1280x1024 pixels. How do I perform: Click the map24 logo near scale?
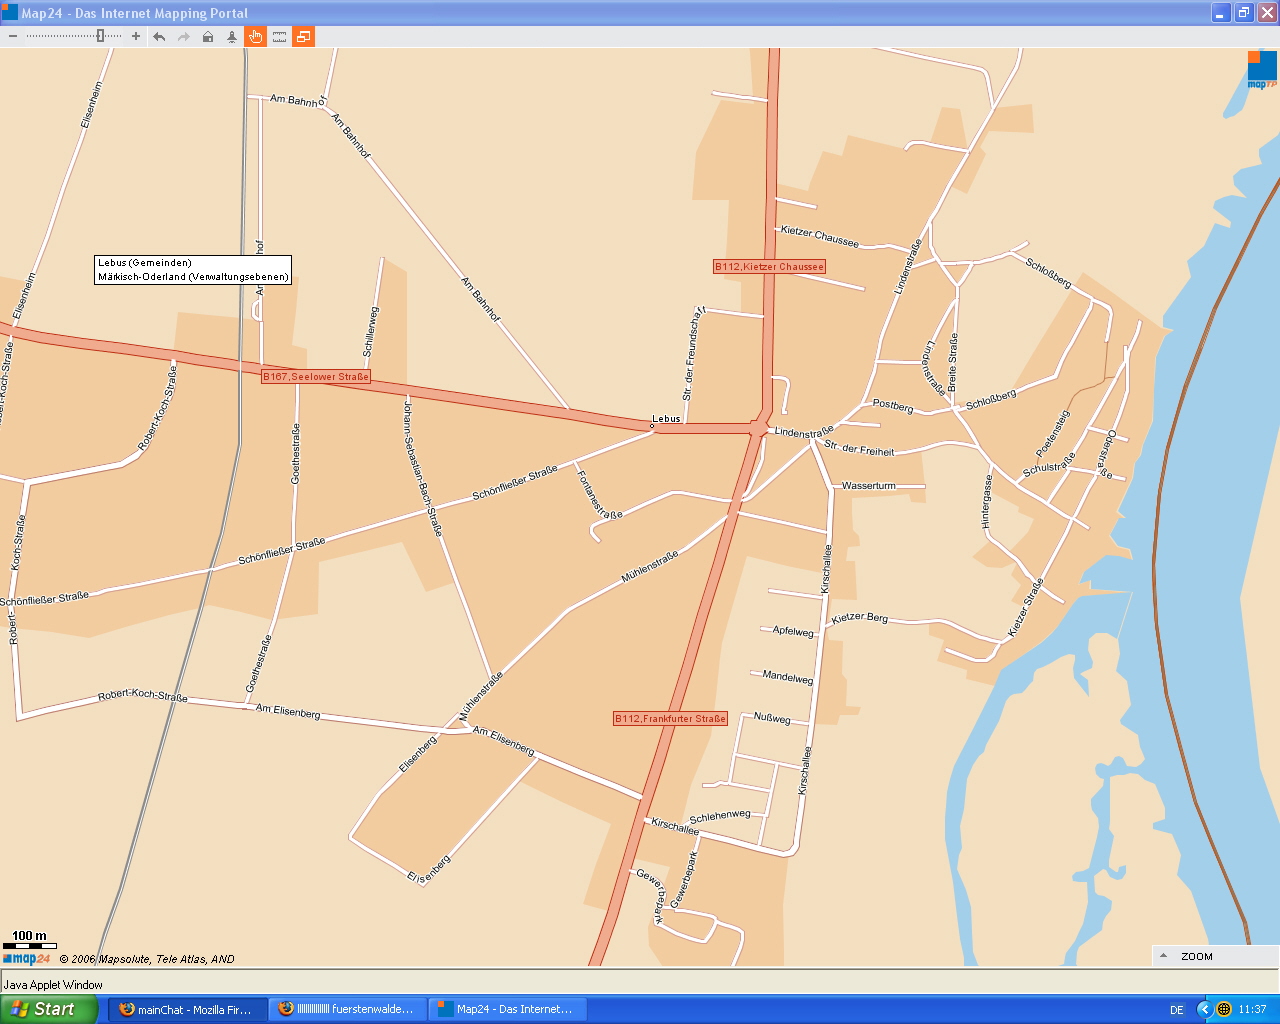point(27,959)
